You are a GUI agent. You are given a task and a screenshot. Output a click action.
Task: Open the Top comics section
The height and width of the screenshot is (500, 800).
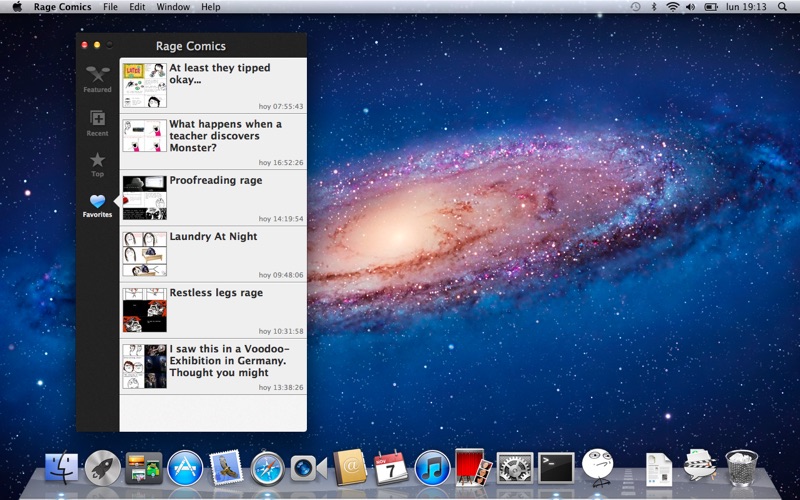tap(97, 163)
